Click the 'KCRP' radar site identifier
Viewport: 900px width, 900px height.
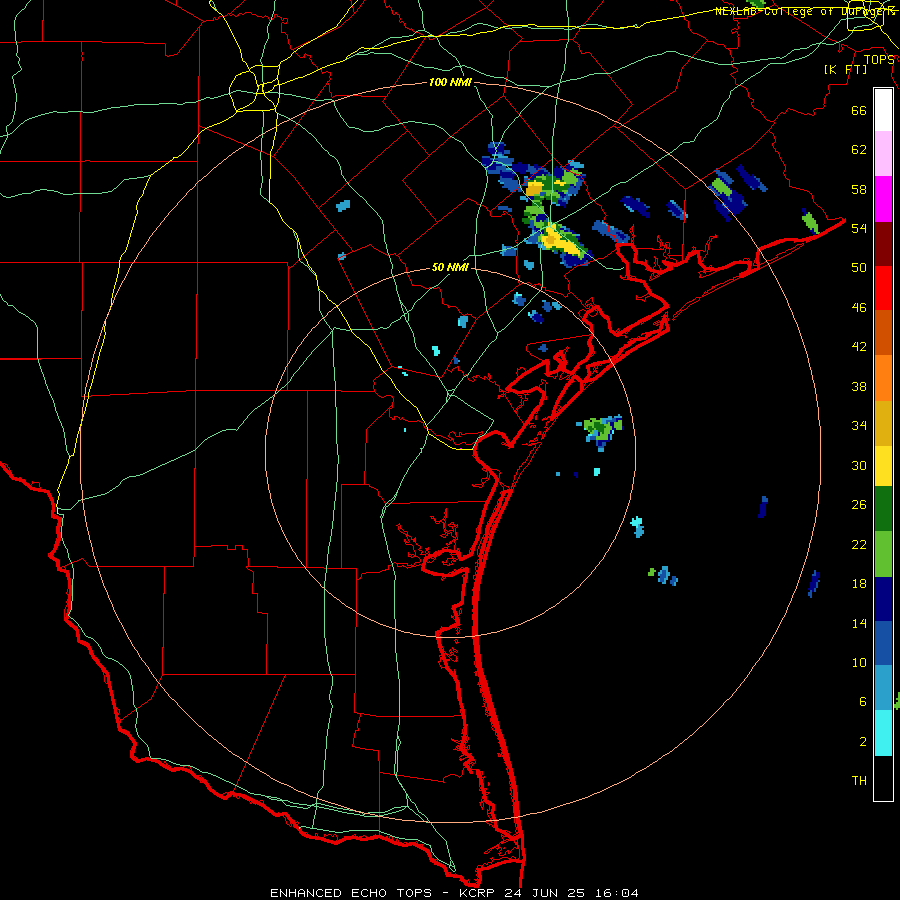click(x=479, y=893)
